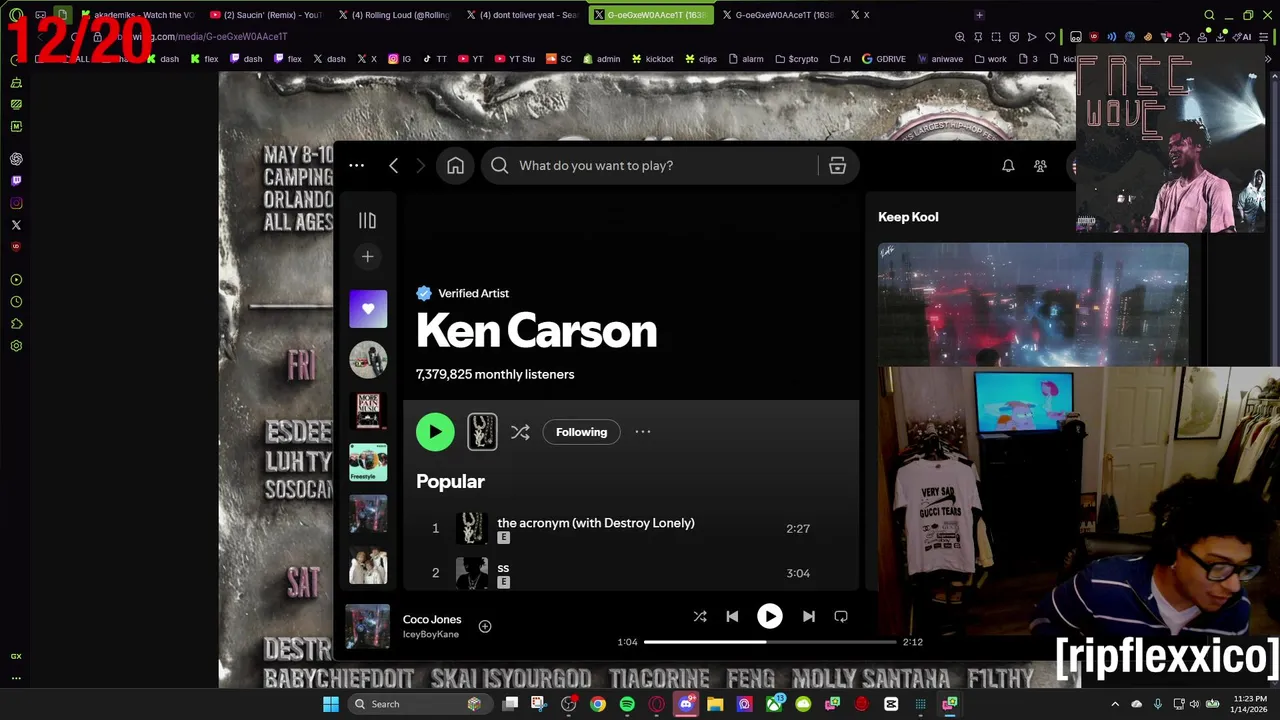Click the Verified Artist badge
Screen dimensions: 1280x720
click(462, 293)
